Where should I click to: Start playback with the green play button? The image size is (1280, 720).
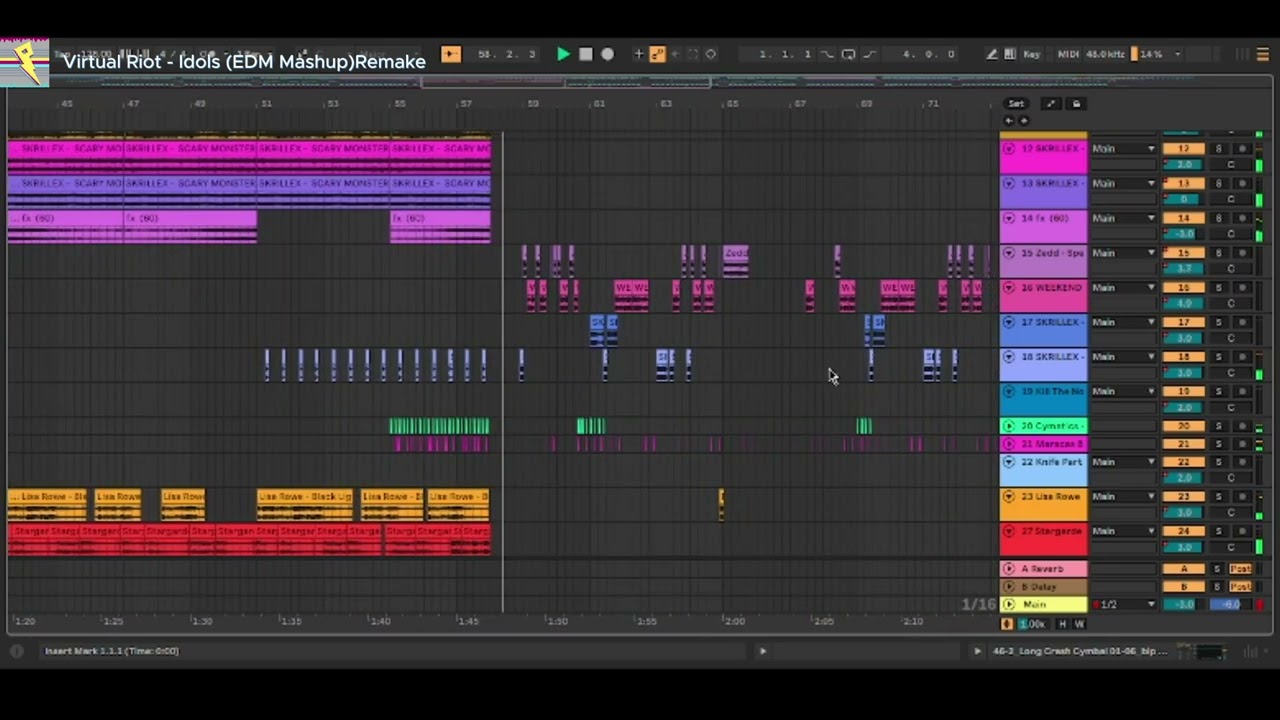[563, 54]
